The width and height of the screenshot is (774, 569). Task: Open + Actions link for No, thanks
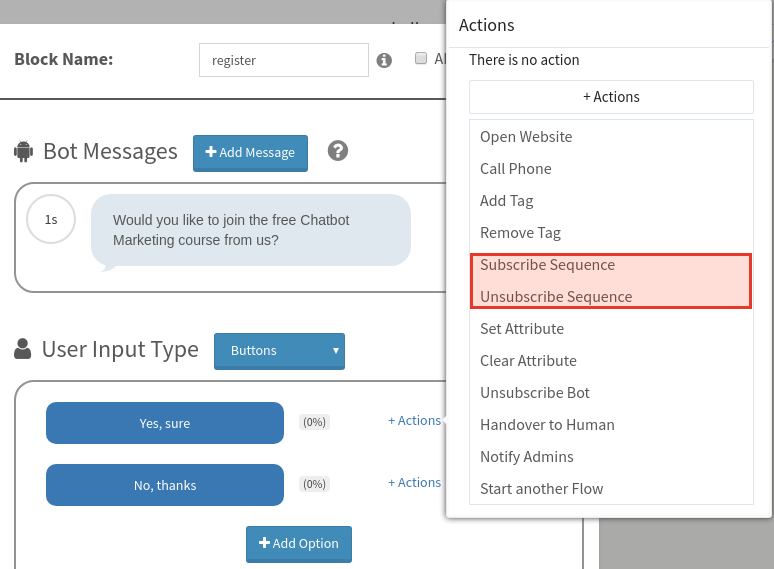[x=415, y=482]
